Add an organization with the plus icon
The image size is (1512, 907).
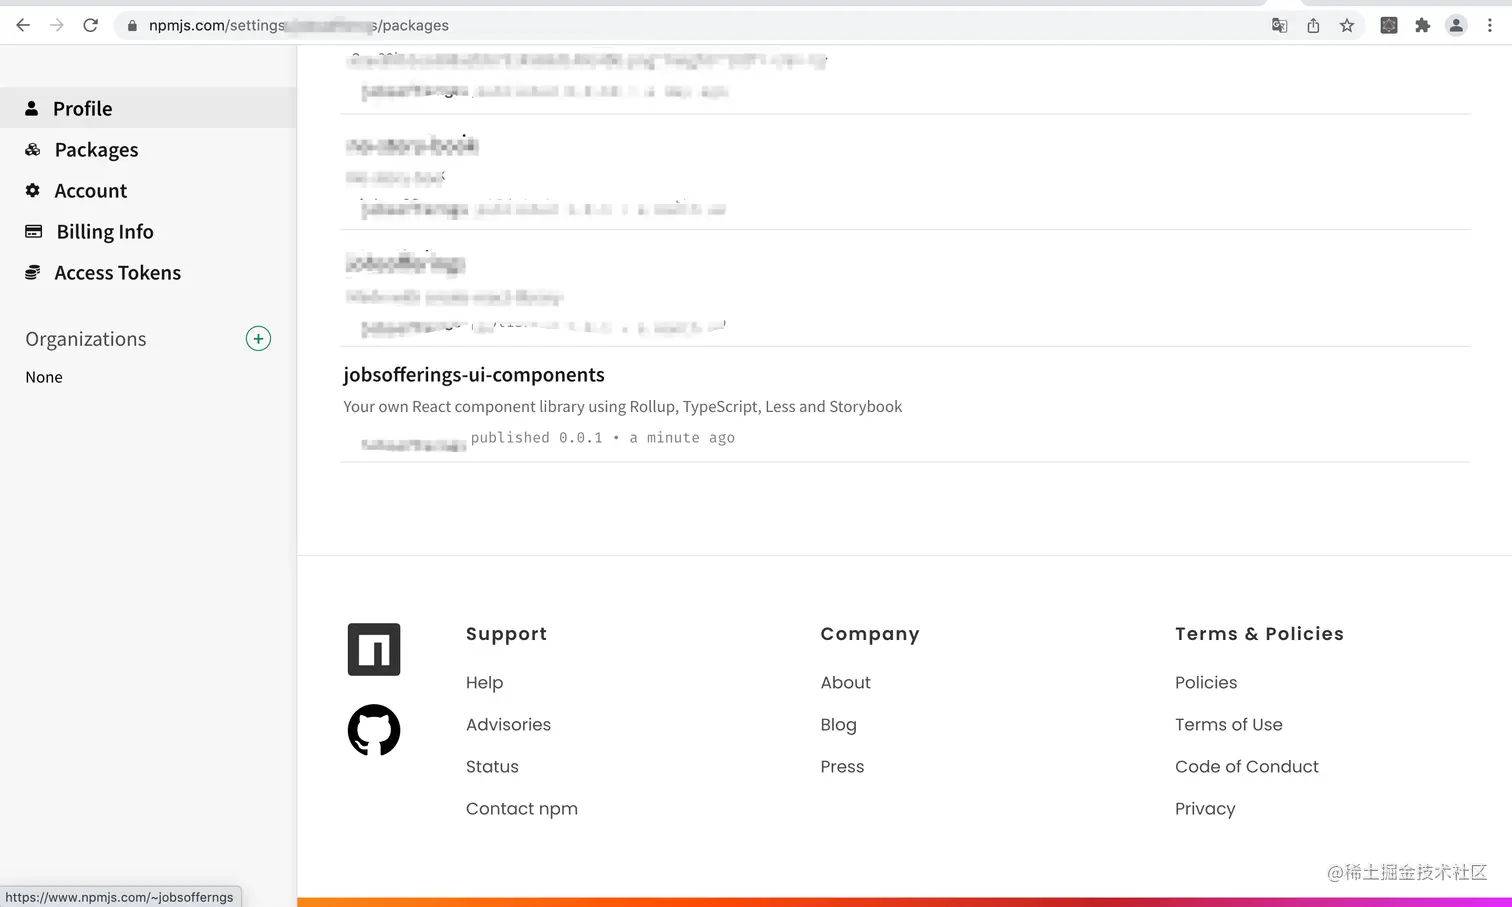pos(258,338)
